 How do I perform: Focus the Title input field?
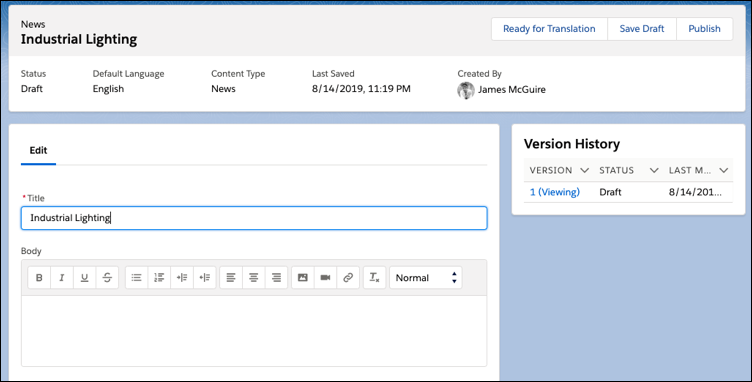[x=254, y=218]
